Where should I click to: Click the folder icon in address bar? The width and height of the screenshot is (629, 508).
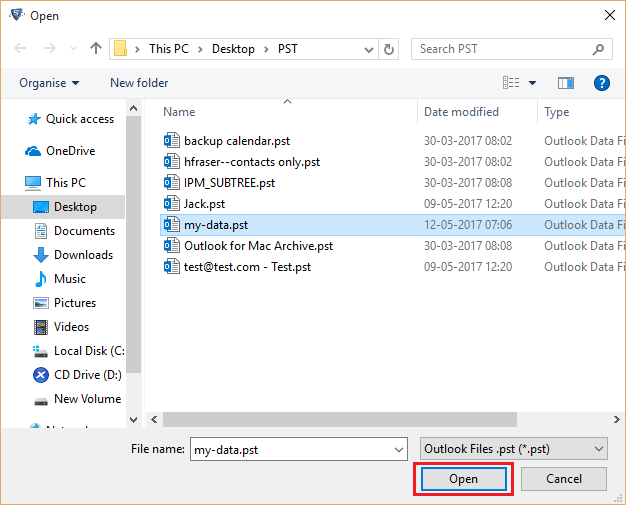click(120, 49)
